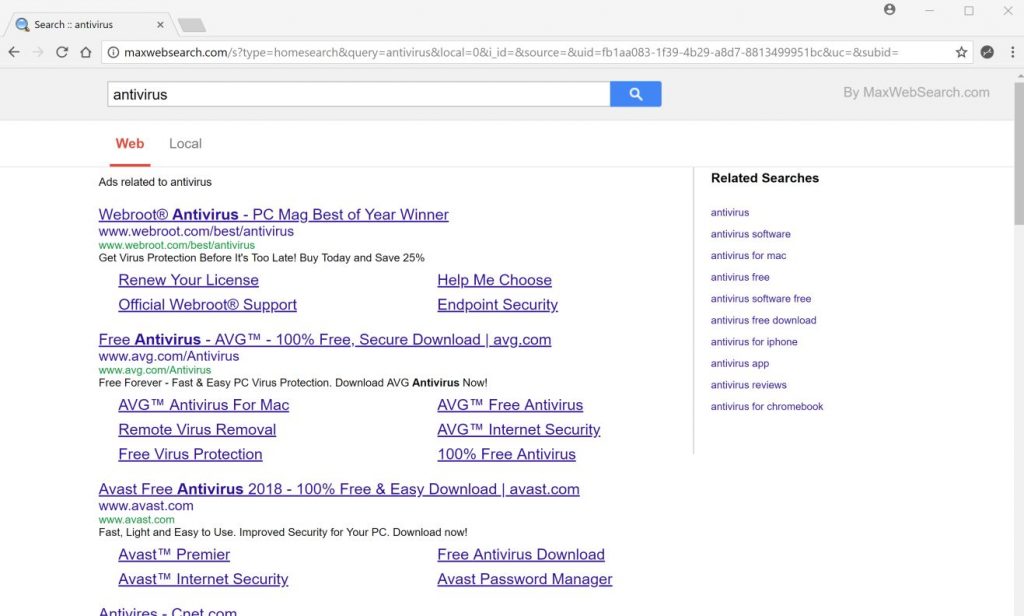Select related search 'antivirus reviews'
The height and width of the screenshot is (616, 1024).
point(748,385)
